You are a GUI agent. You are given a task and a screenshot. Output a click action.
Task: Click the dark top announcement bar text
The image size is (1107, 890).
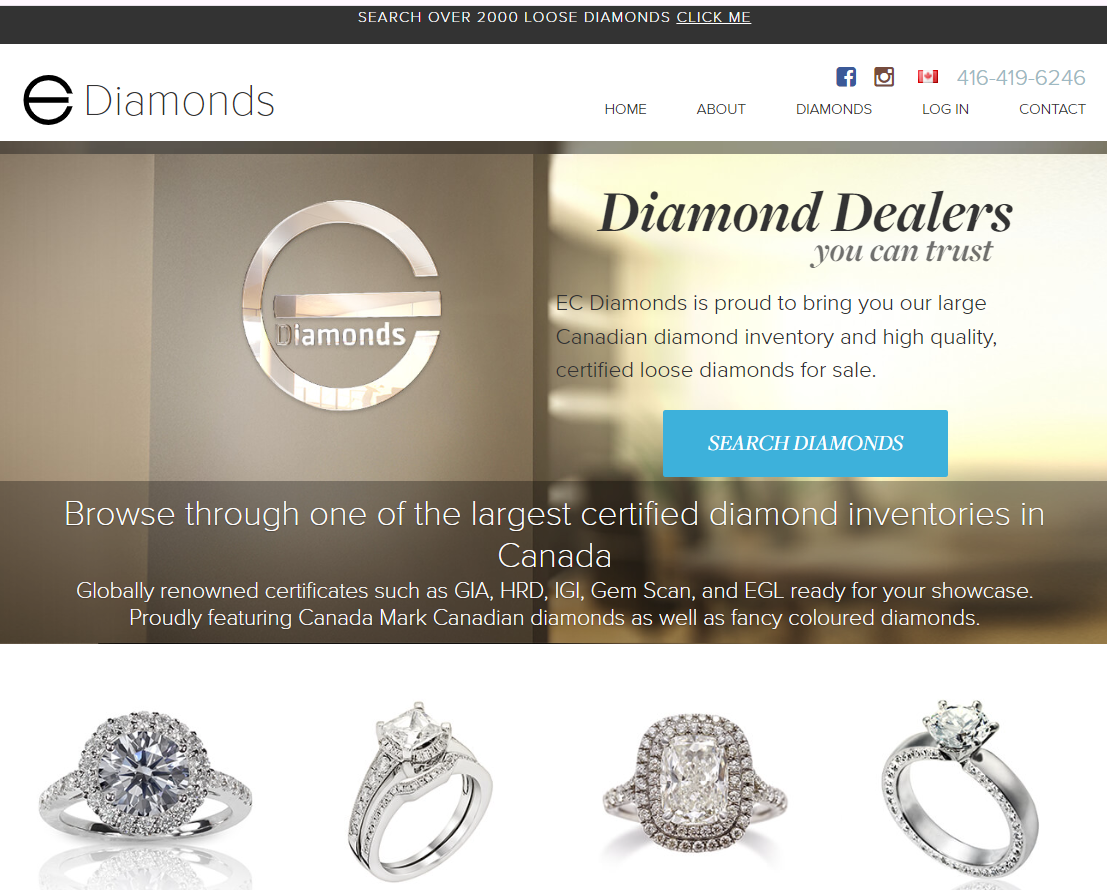coord(554,17)
